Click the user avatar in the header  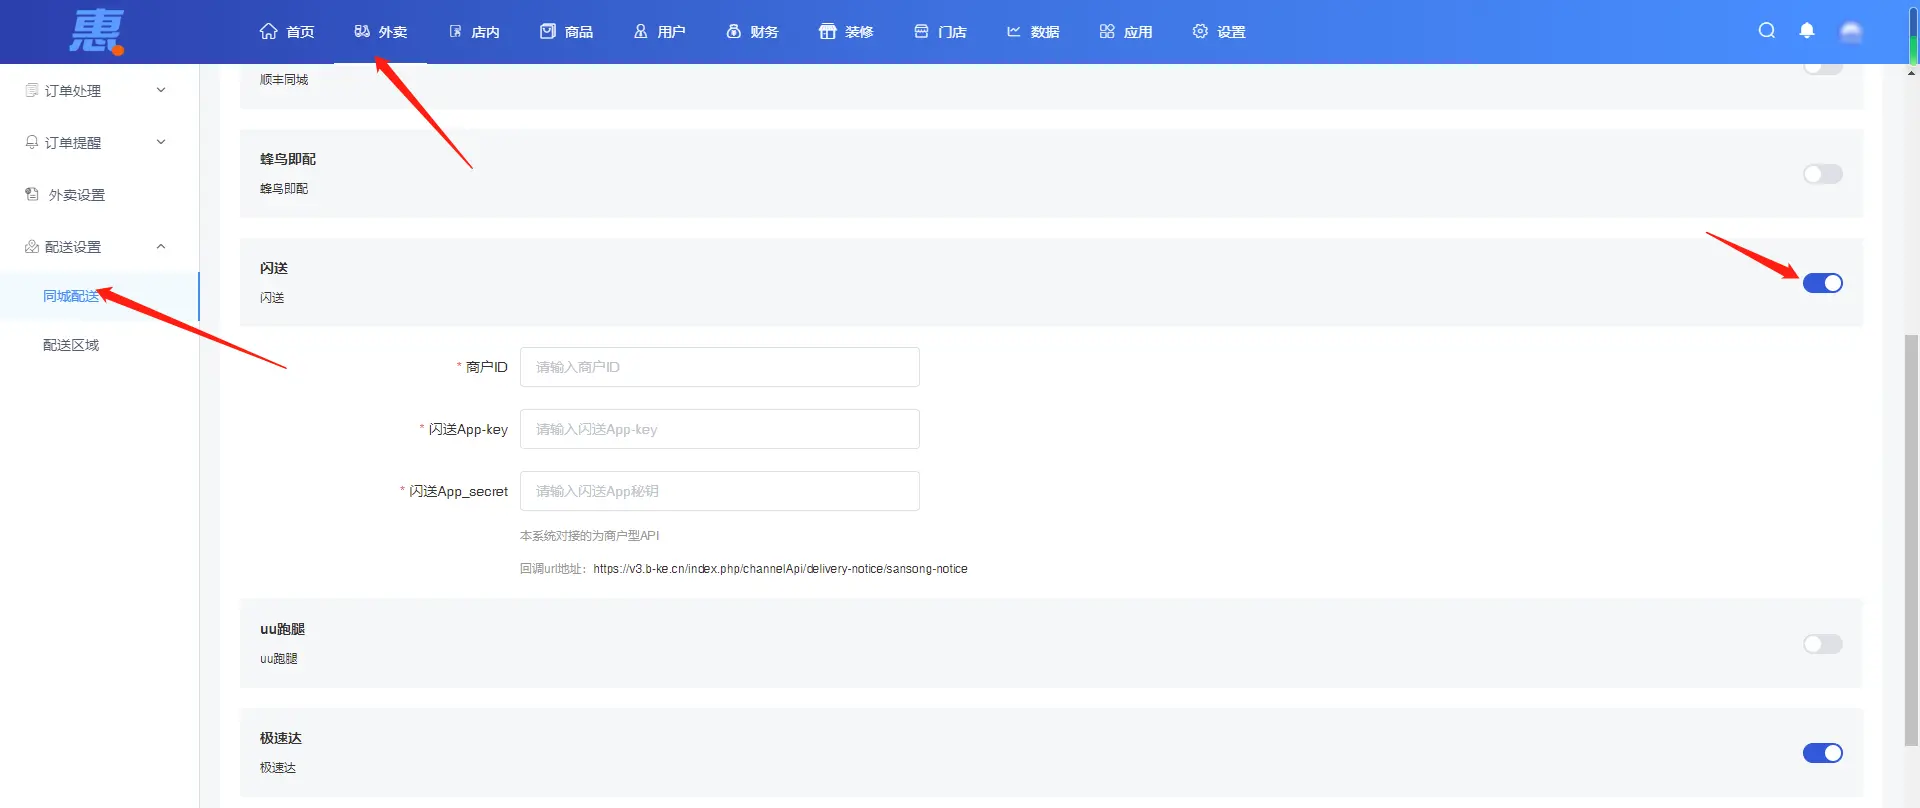coord(1851,32)
